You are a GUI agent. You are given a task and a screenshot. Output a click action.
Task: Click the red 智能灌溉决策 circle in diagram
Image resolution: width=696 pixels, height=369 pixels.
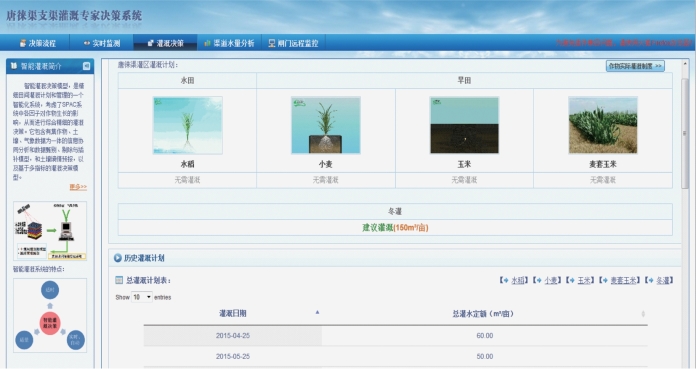(50, 323)
